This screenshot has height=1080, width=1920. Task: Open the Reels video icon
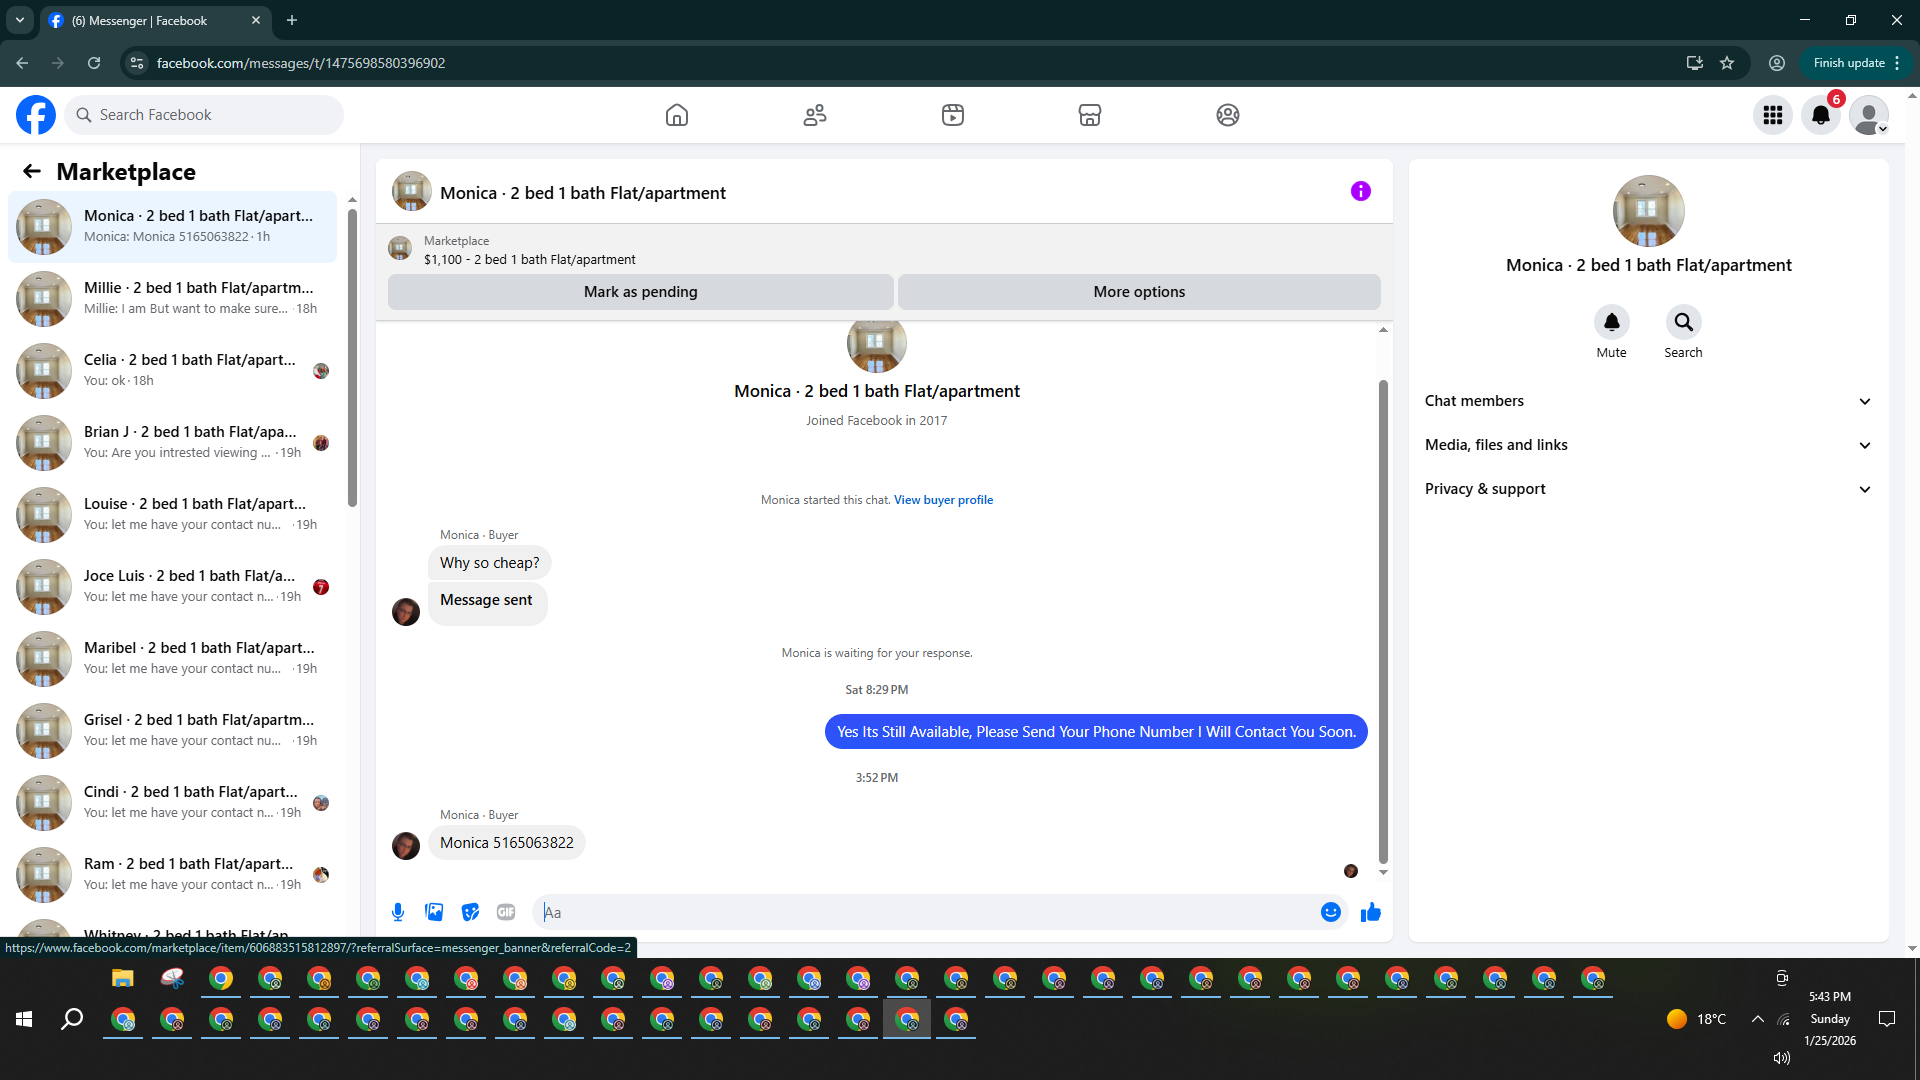click(x=953, y=115)
